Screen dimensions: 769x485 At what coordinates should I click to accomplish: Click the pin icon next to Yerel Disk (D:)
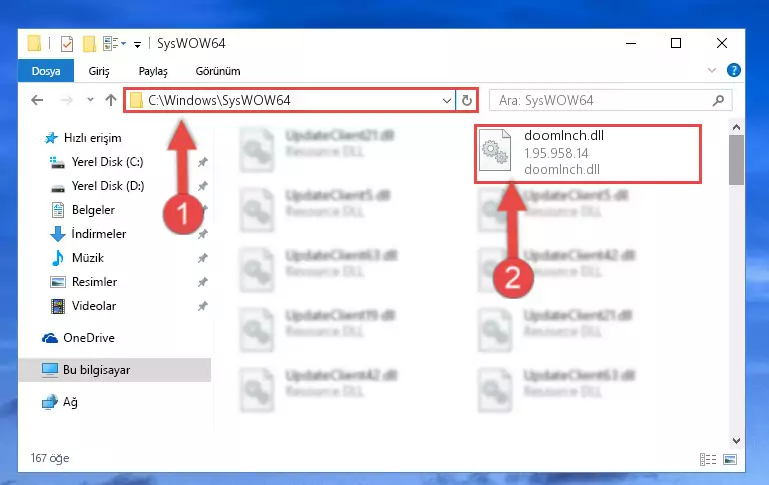click(x=202, y=186)
